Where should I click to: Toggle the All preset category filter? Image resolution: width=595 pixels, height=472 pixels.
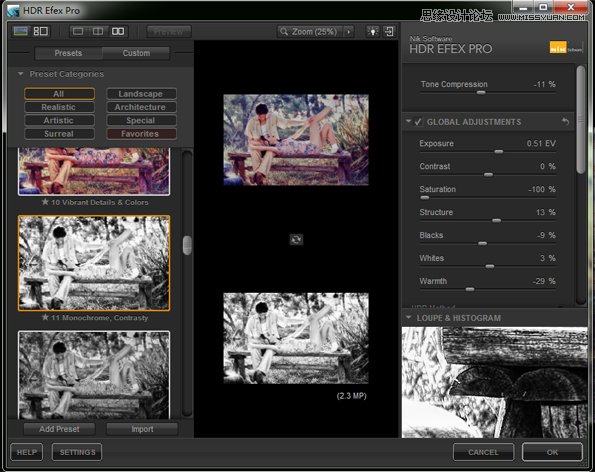[x=59, y=94]
